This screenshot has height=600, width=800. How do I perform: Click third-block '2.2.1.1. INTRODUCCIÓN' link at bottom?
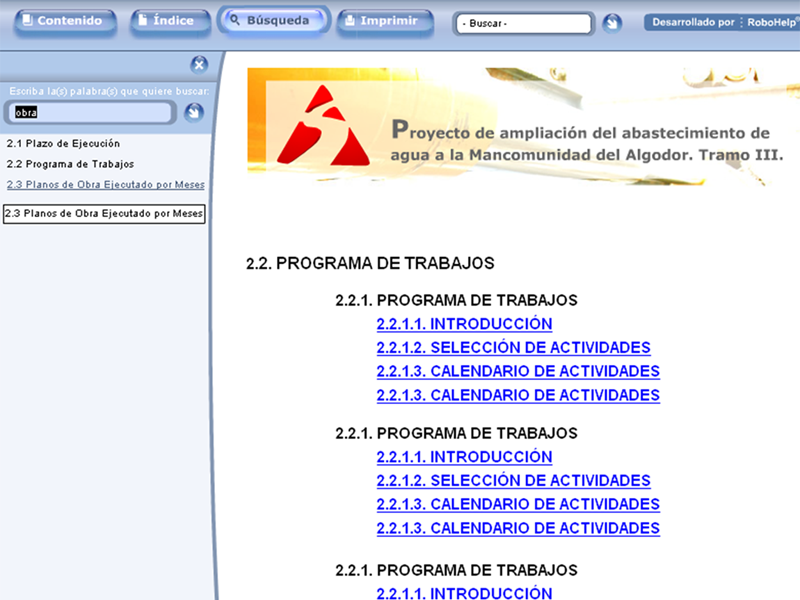click(464, 592)
